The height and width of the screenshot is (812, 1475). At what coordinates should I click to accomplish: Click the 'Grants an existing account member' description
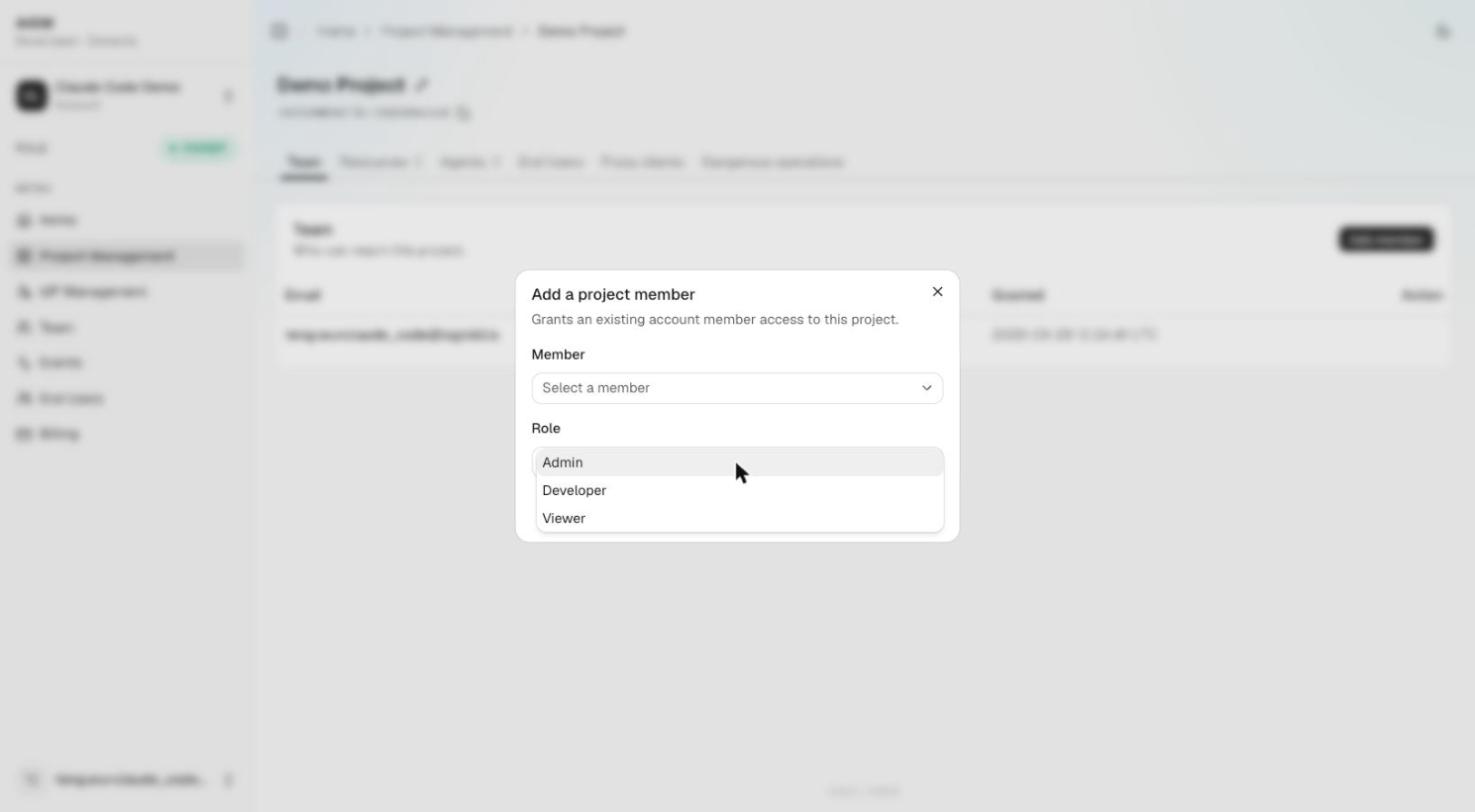[x=715, y=319]
